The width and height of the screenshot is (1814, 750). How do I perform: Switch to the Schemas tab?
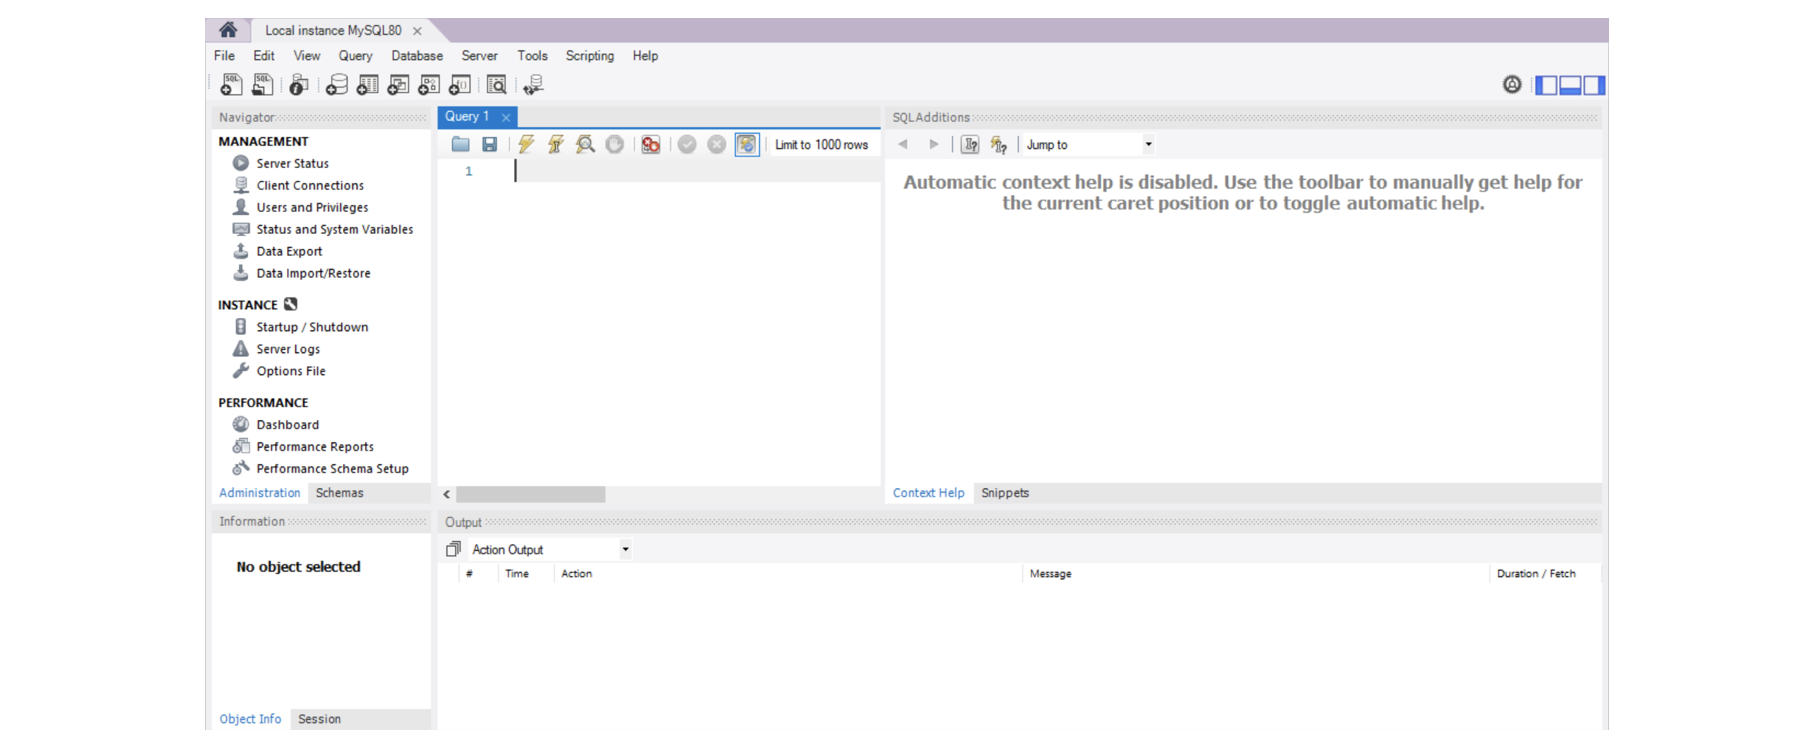339,493
